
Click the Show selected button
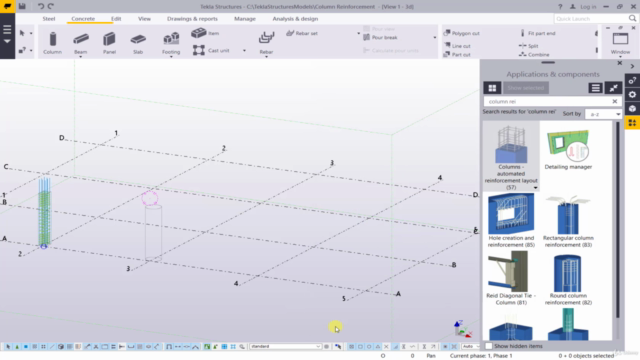526,88
